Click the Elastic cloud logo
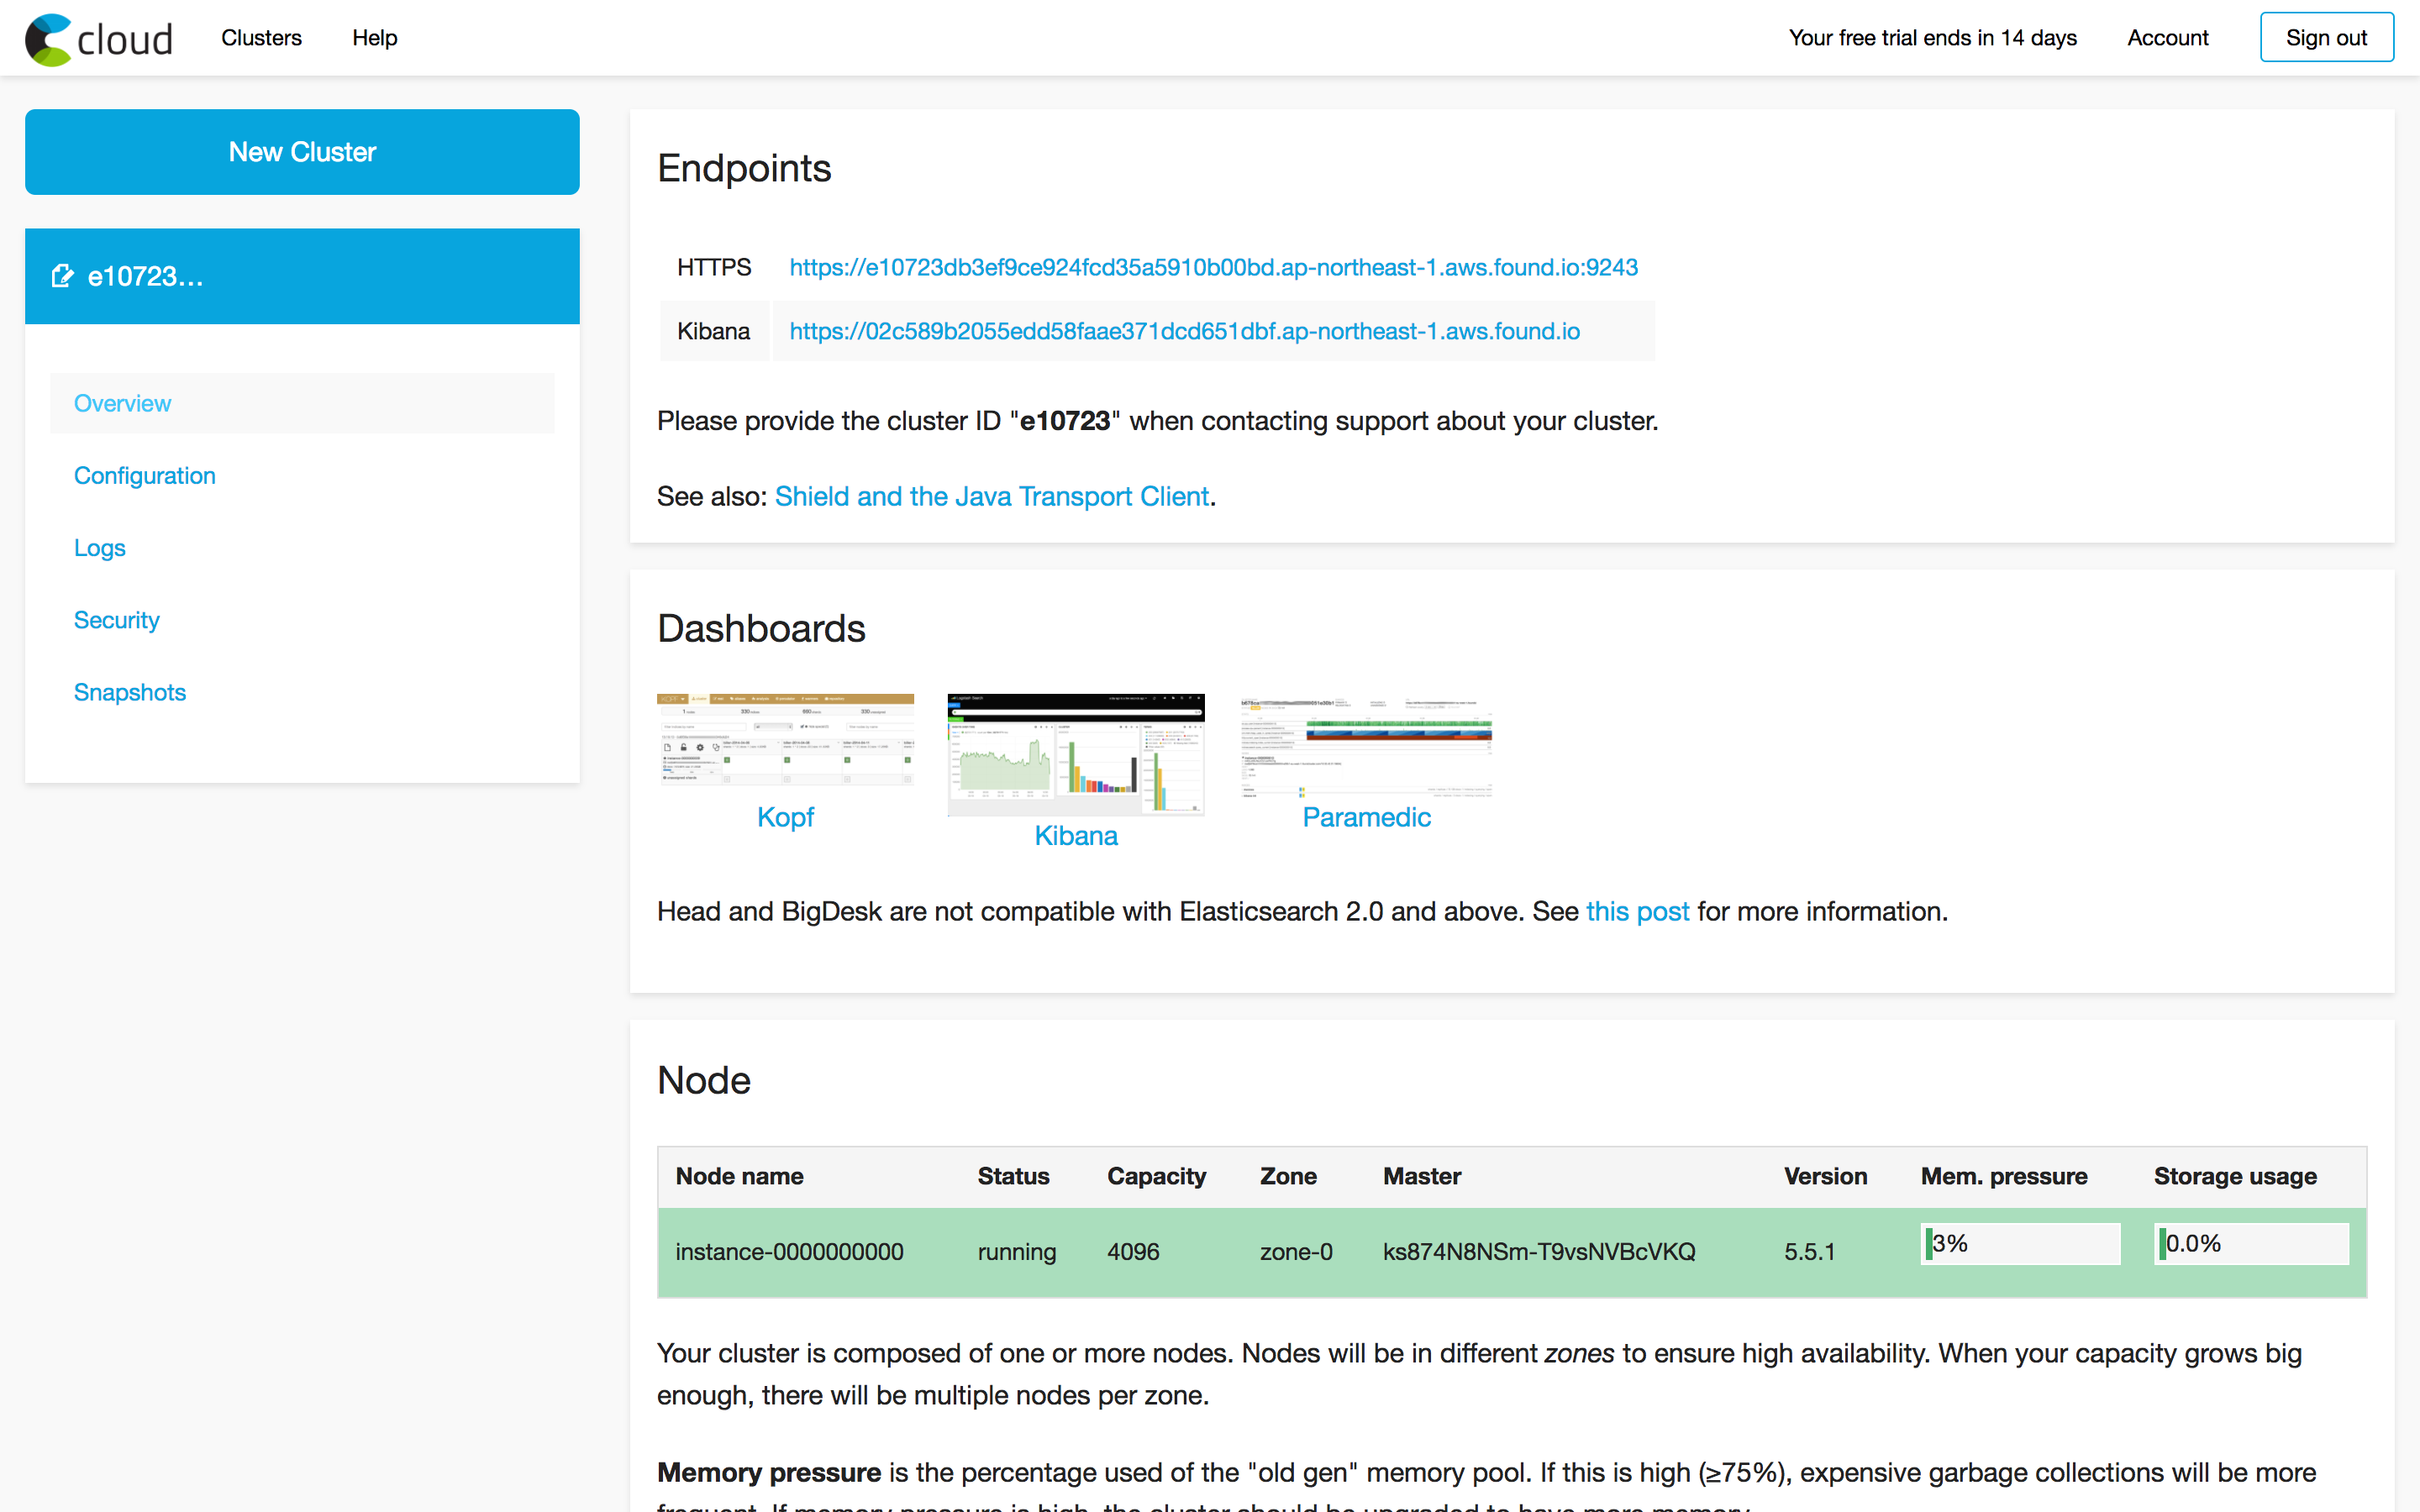 99,39
